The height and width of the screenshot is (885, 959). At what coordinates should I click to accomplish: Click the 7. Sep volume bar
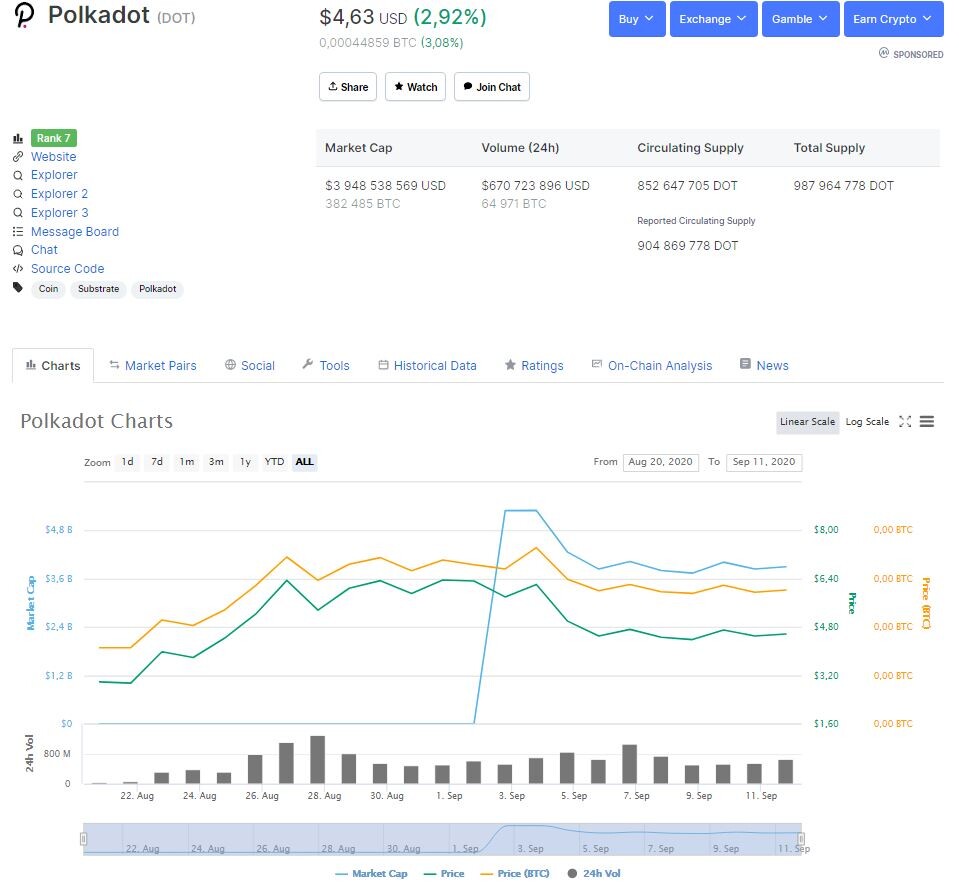[629, 764]
